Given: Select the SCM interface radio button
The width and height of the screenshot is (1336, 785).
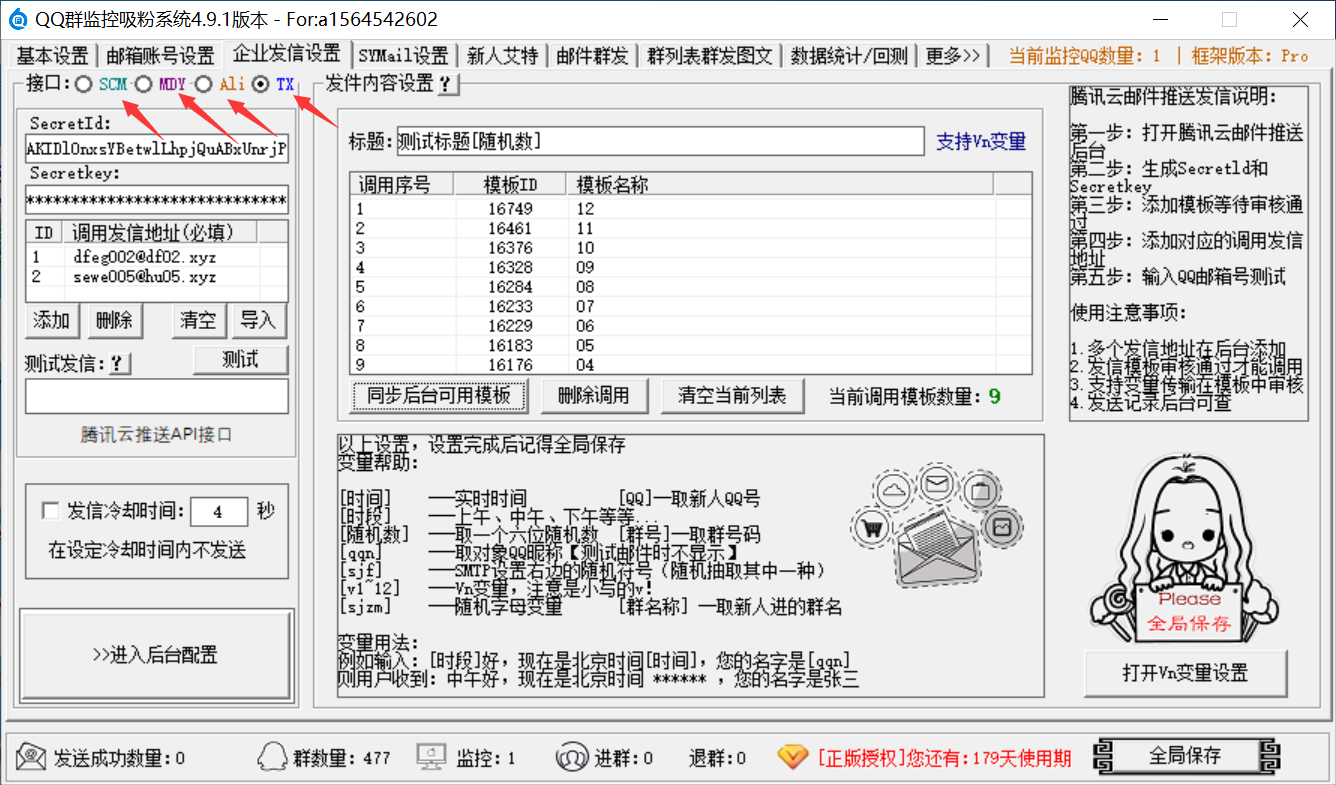Looking at the screenshot, I should pos(84,85).
